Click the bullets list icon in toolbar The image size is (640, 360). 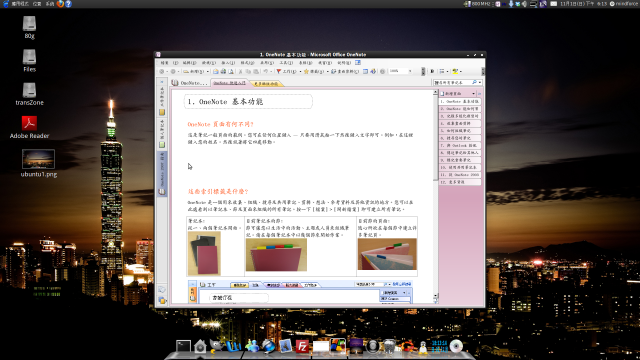[x=442, y=71]
